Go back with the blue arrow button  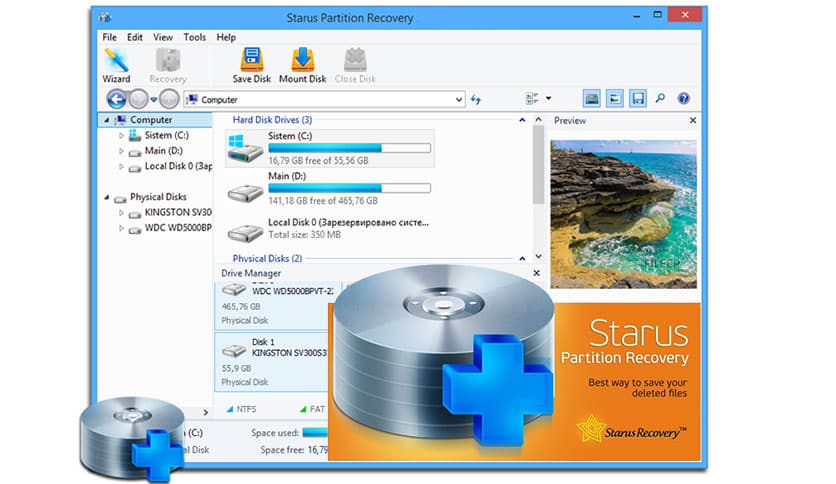[x=117, y=99]
